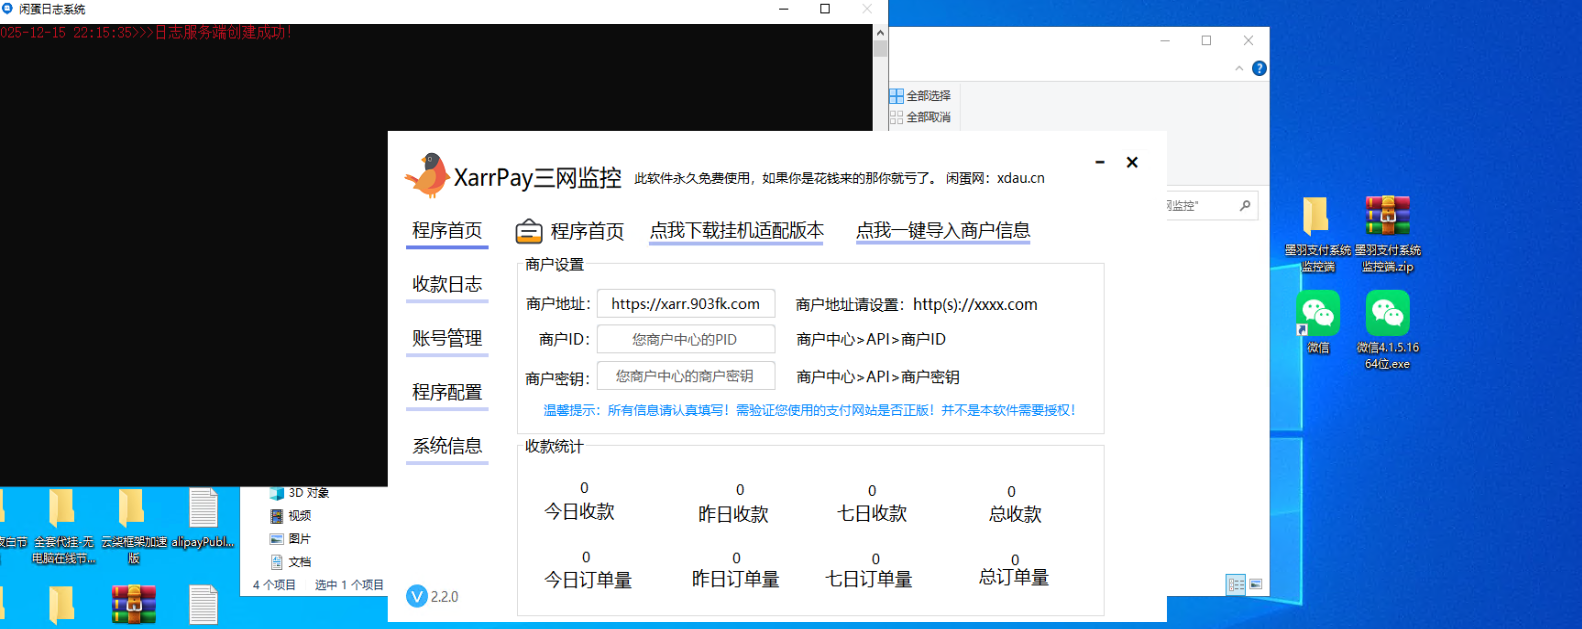The height and width of the screenshot is (629, 1582).
Task: Click the 总收款 statistic label
Action: coord(1015,514)
